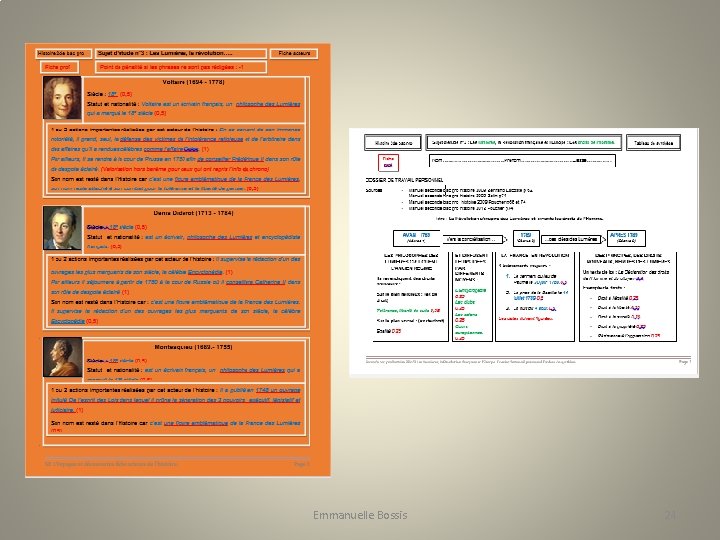The width and height of the screenshot is (720, 540).
Task: Click the author name 'Emmanuelle Bossis'
Action: pos(360,515)
